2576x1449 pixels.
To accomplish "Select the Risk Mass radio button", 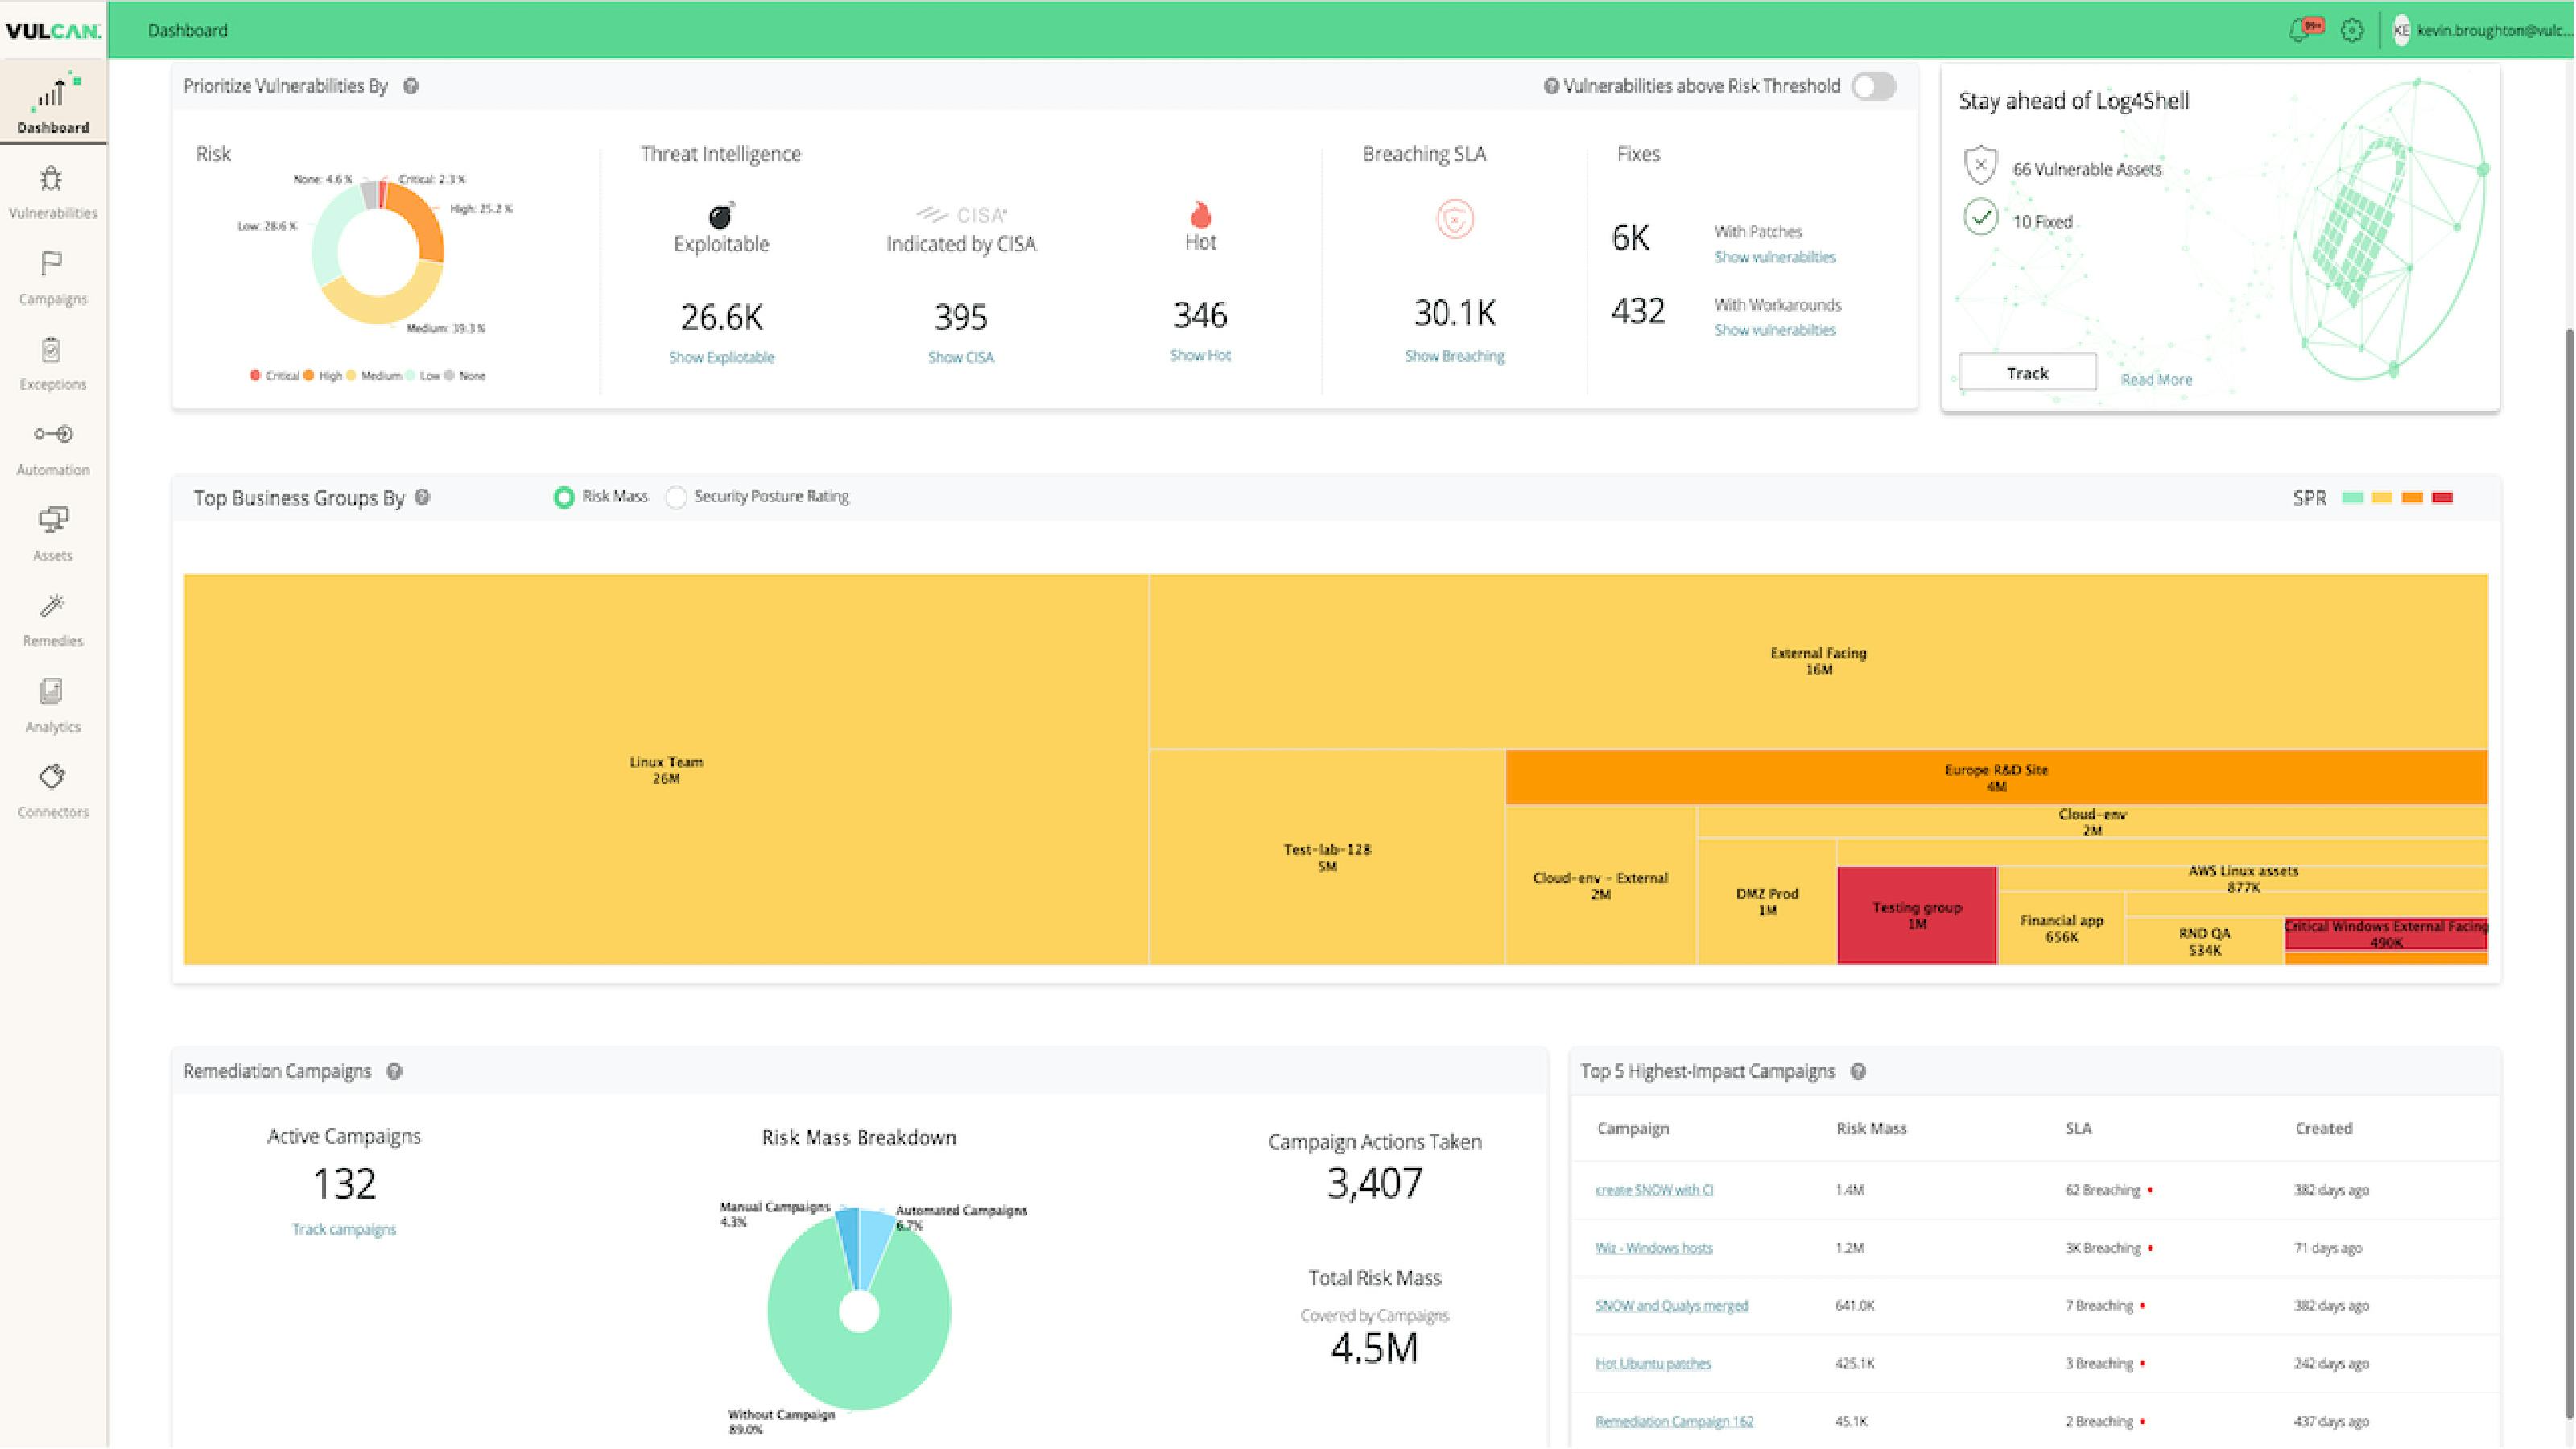I will 563,496.
